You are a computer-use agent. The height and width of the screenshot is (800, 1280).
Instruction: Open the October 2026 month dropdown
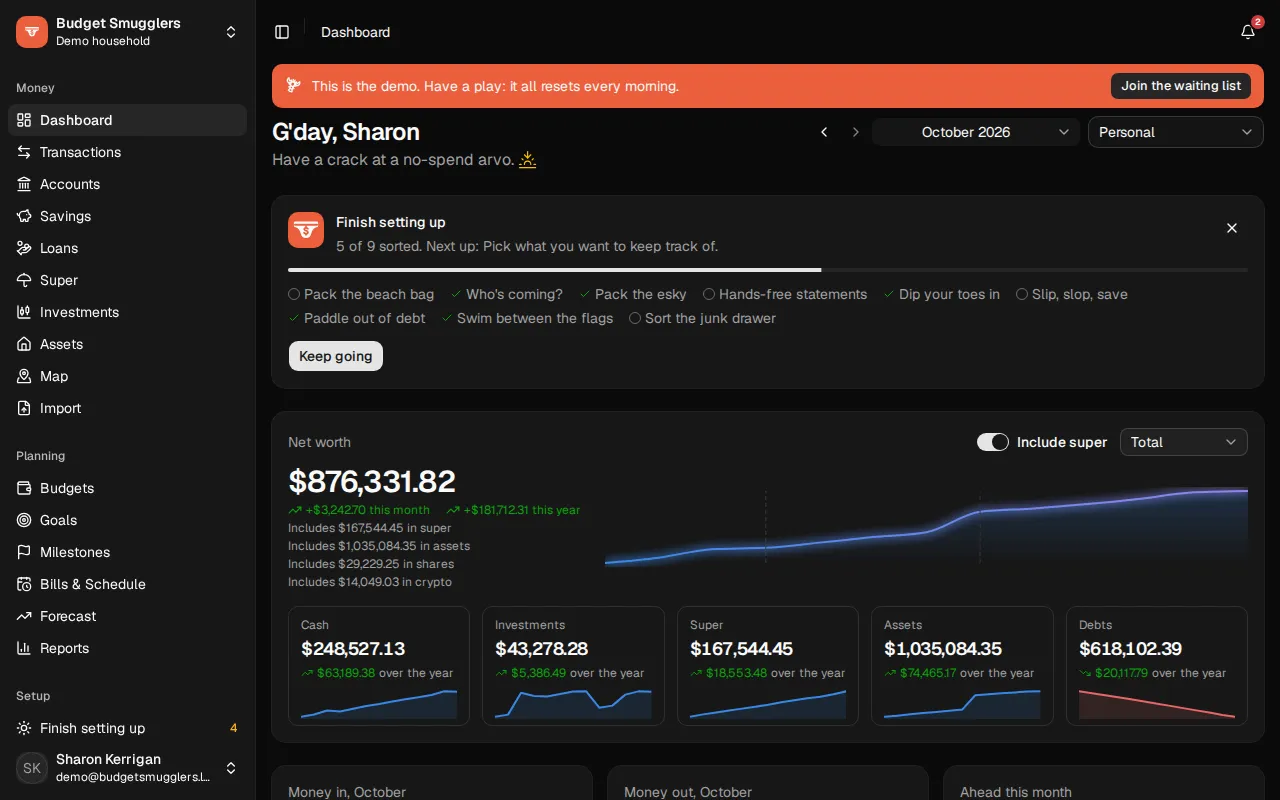(x=976, y=132)
